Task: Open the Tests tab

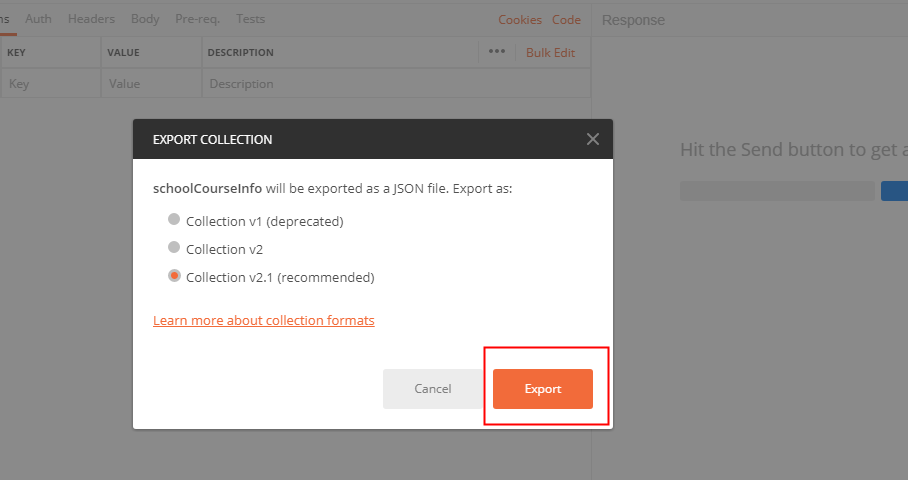Action: coord(250,19)
